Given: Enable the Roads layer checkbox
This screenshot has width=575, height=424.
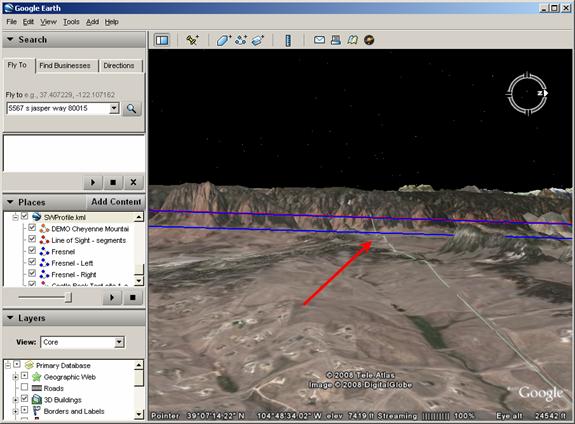Looking at the screenshot, I should [x=24, y=387].
